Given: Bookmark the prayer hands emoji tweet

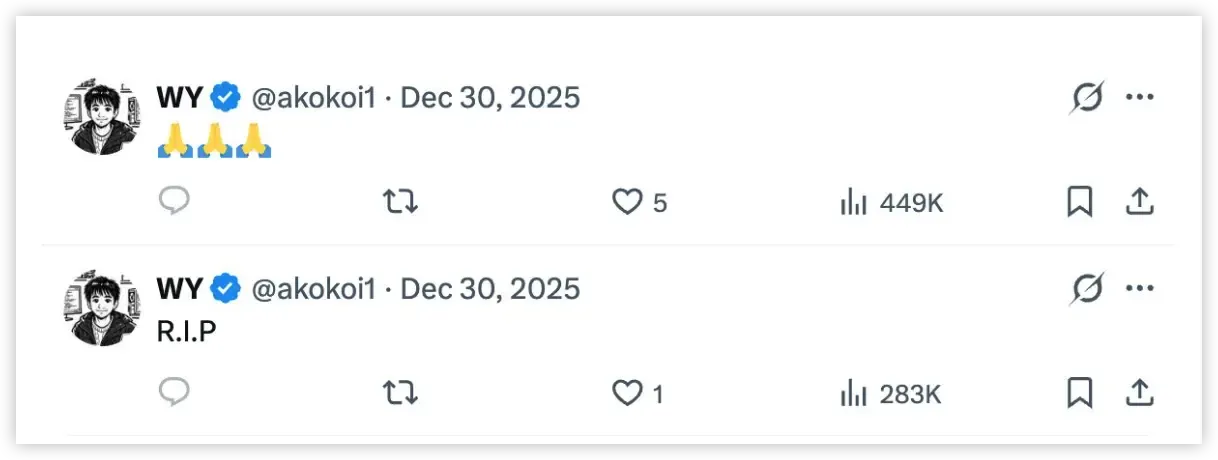Looking at the screenshot, I should coord(1079,202).
